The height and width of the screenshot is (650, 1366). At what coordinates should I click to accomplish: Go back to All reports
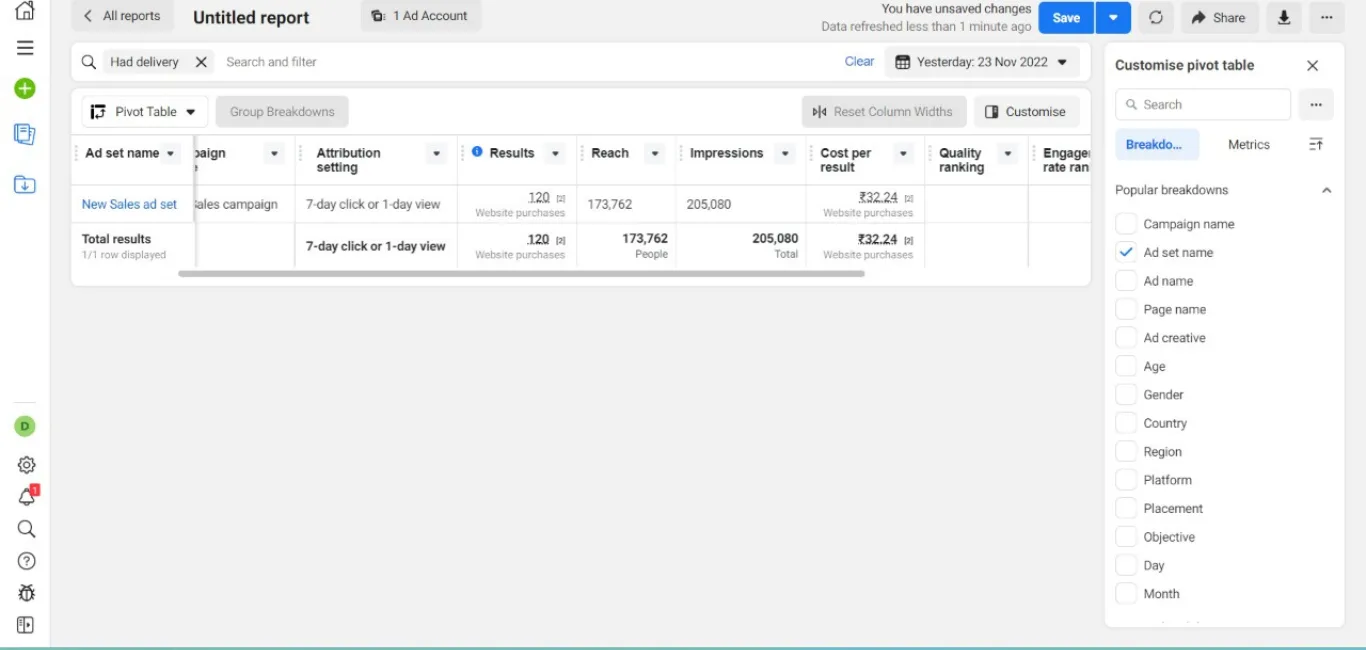122,16
